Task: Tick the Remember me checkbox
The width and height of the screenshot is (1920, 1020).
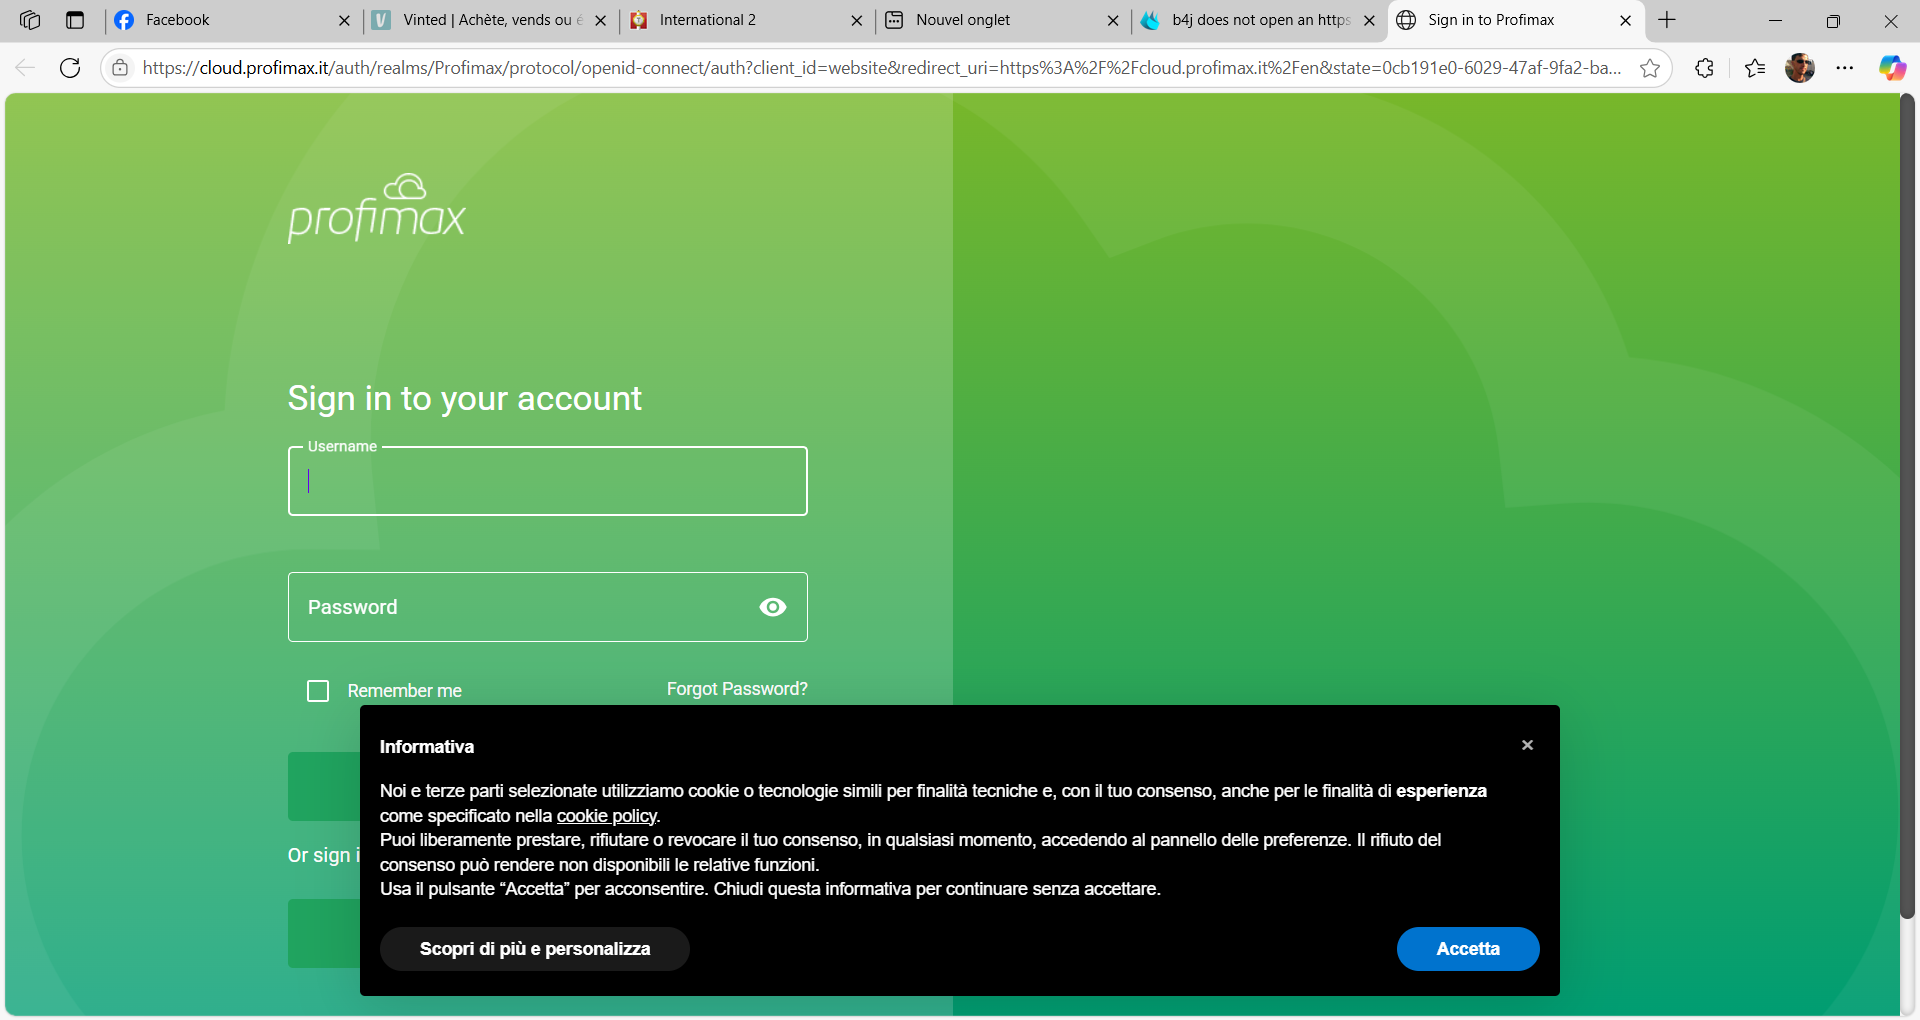Action: (x=318, y=691)
